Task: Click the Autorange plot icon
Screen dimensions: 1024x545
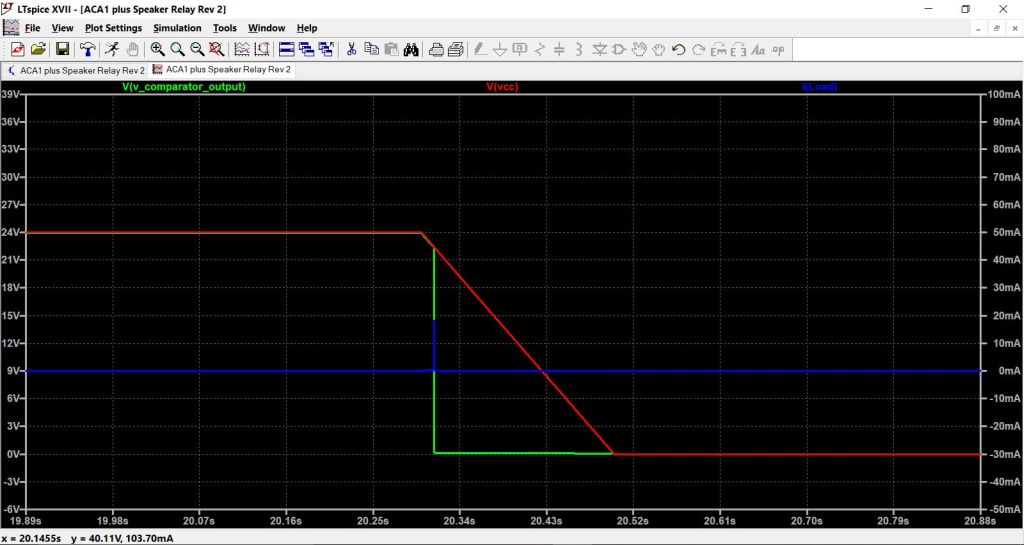Action: pos(242,50)
